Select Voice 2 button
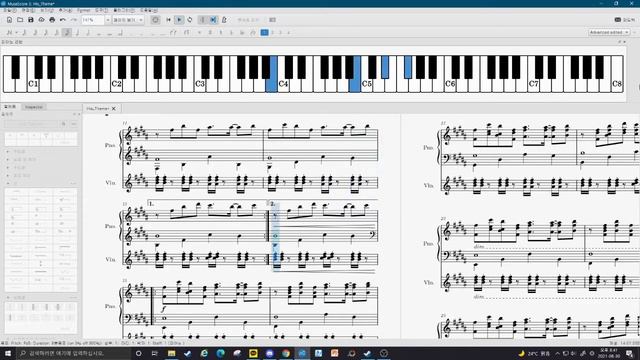The width and height of the screenshot is (640, 360). click(x=273, y=32)
